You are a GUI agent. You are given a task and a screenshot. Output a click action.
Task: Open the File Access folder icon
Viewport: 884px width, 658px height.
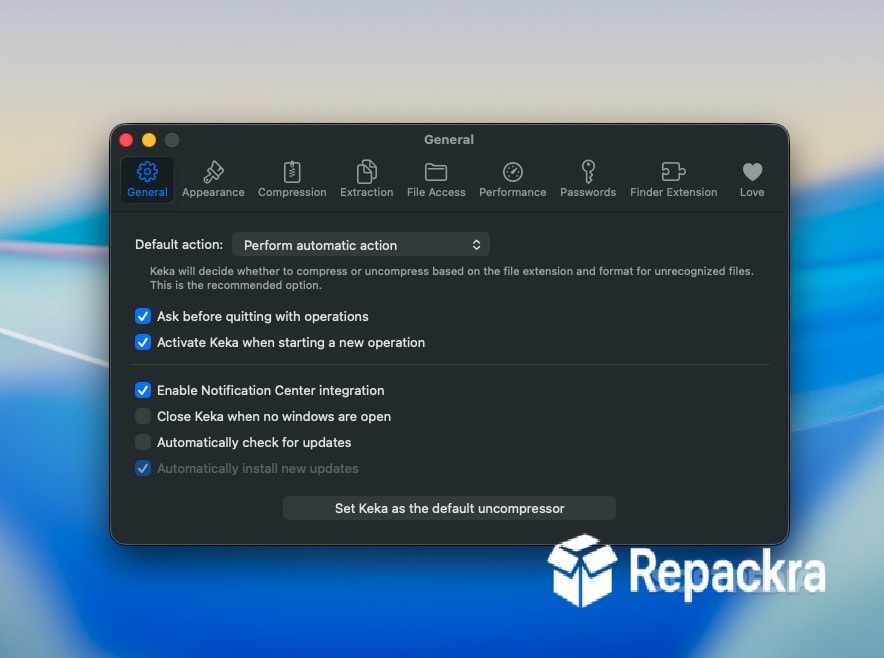click(436, 172)
